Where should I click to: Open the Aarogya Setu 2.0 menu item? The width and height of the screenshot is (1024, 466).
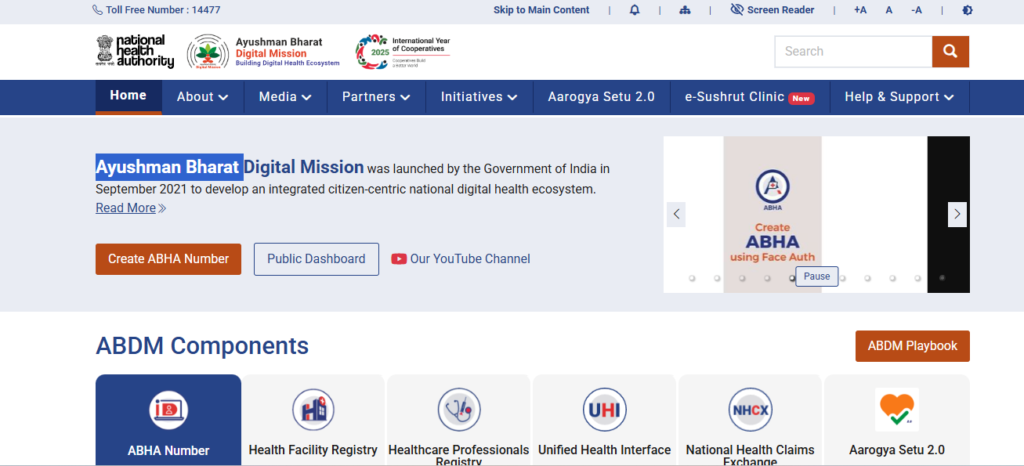pos(601,97)
